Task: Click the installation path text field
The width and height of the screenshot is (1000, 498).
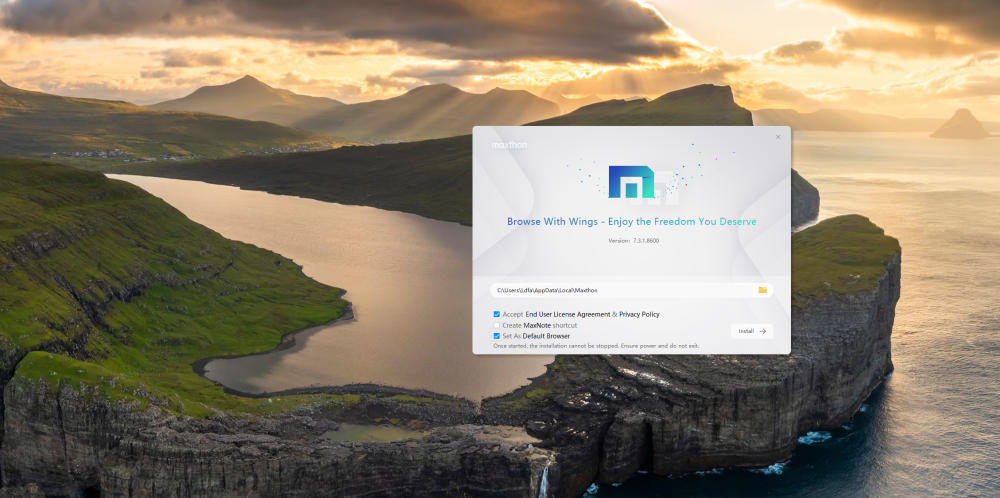Action: [620, 290]
